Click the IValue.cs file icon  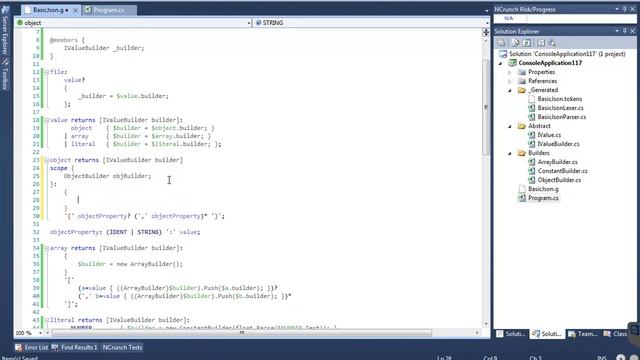point(531,135)
